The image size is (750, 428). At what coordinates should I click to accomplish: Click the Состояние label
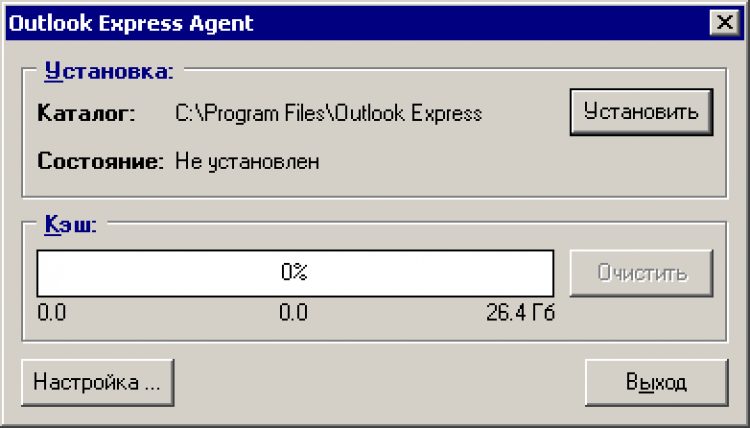(99, 161)
